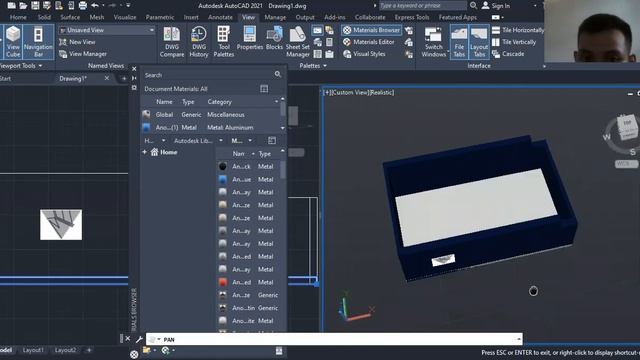Toggle library panel view options icon
640x360 pixels.
tap(272, 141)
